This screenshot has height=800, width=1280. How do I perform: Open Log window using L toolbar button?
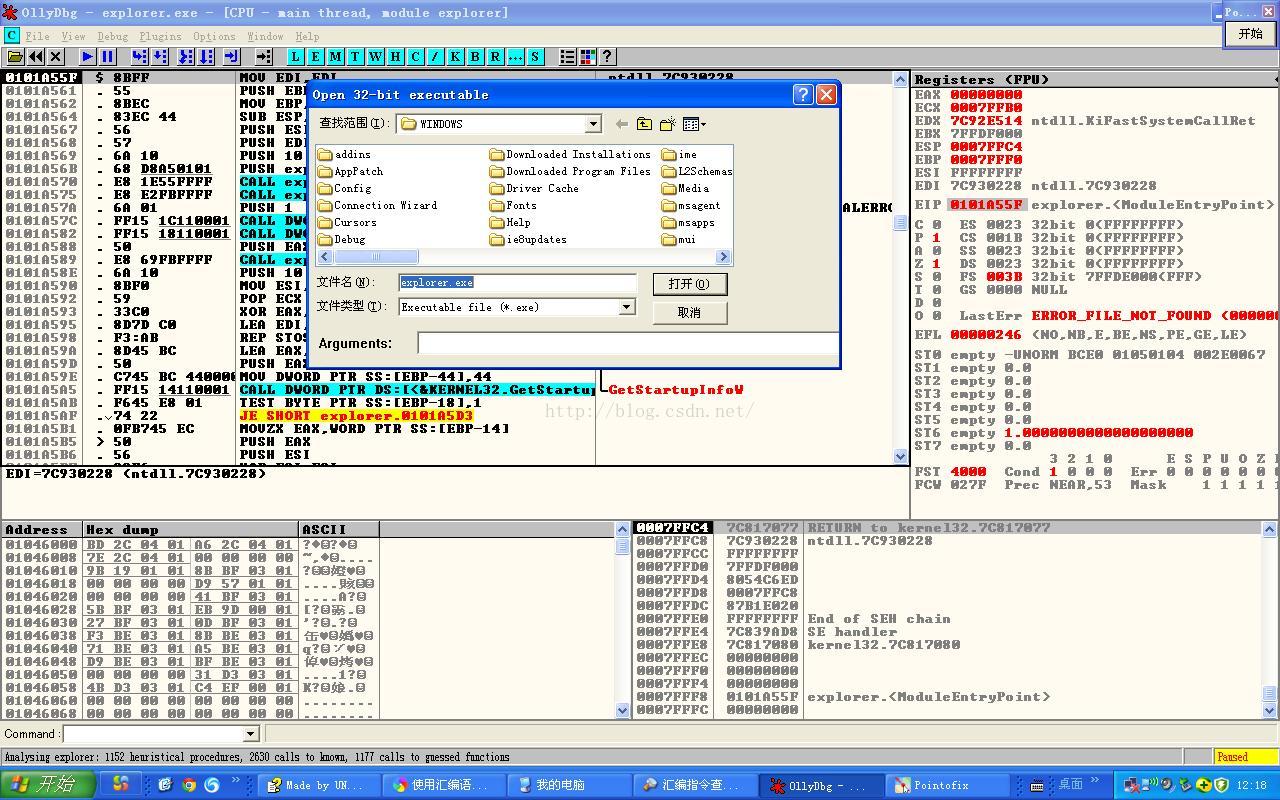pos(295,57)
